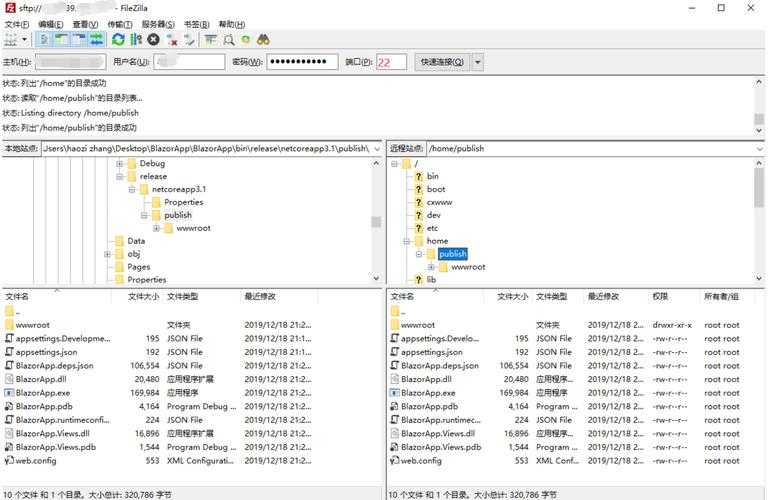This screenshot has width=768, height=500.
Task: Toggle the remote directory tree display
Action: click(x=79, y=40)
